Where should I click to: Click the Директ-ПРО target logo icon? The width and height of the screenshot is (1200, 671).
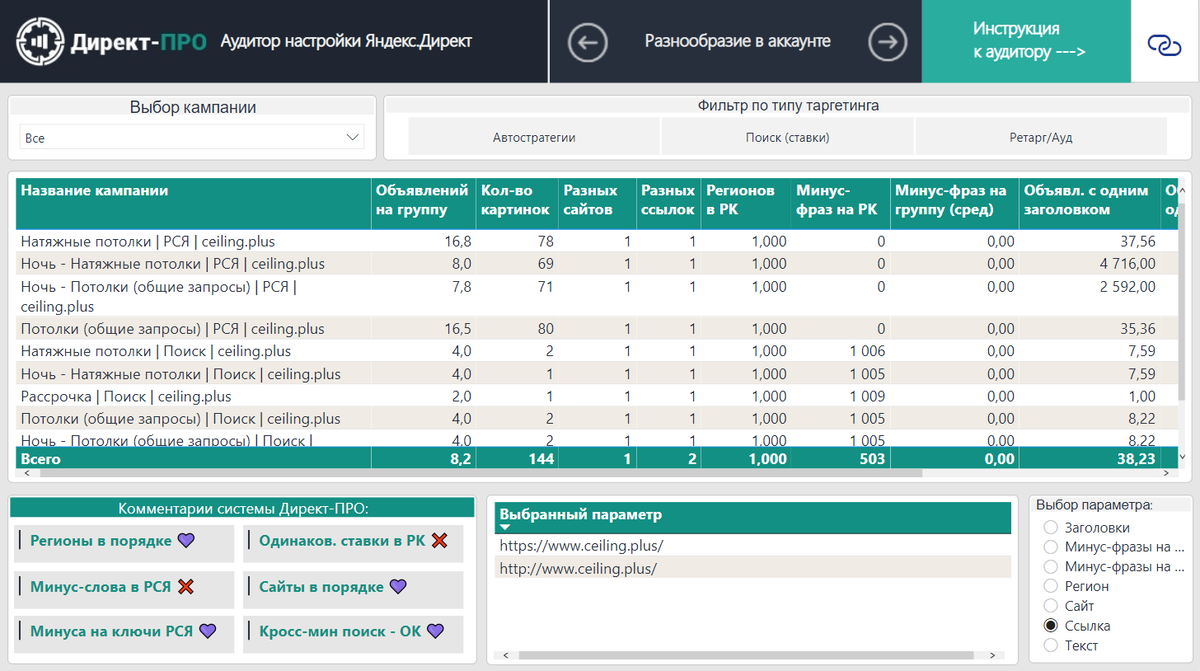pyautogui.click(x=39, y=41)
